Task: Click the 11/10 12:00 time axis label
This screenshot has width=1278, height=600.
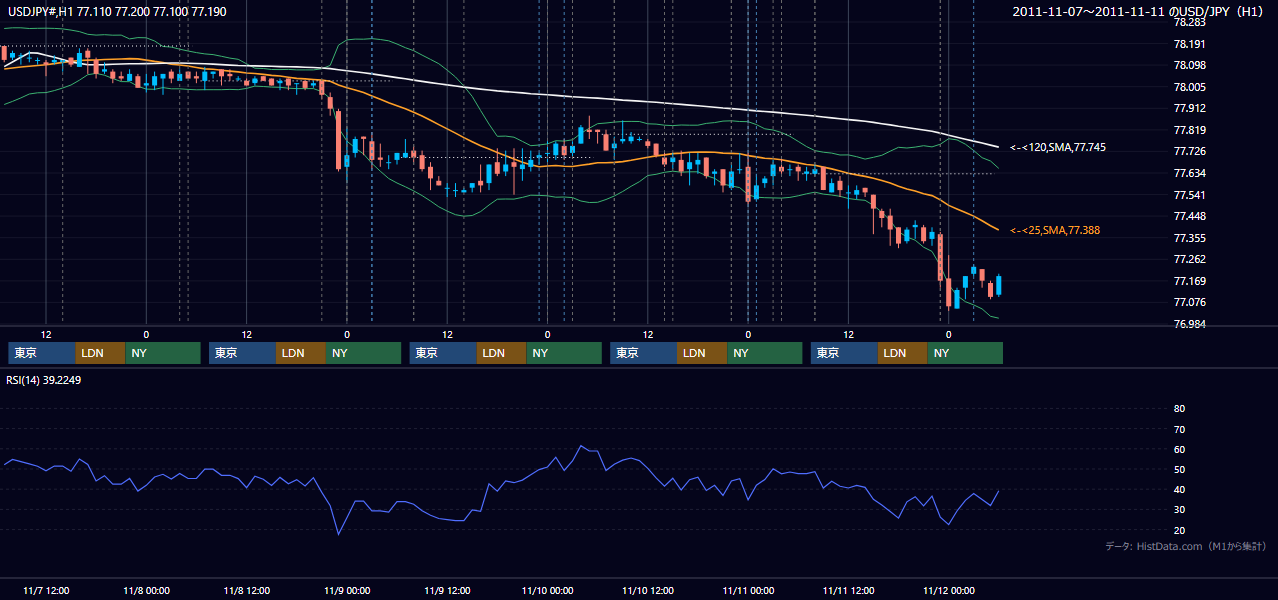Action: coord(648,591)
